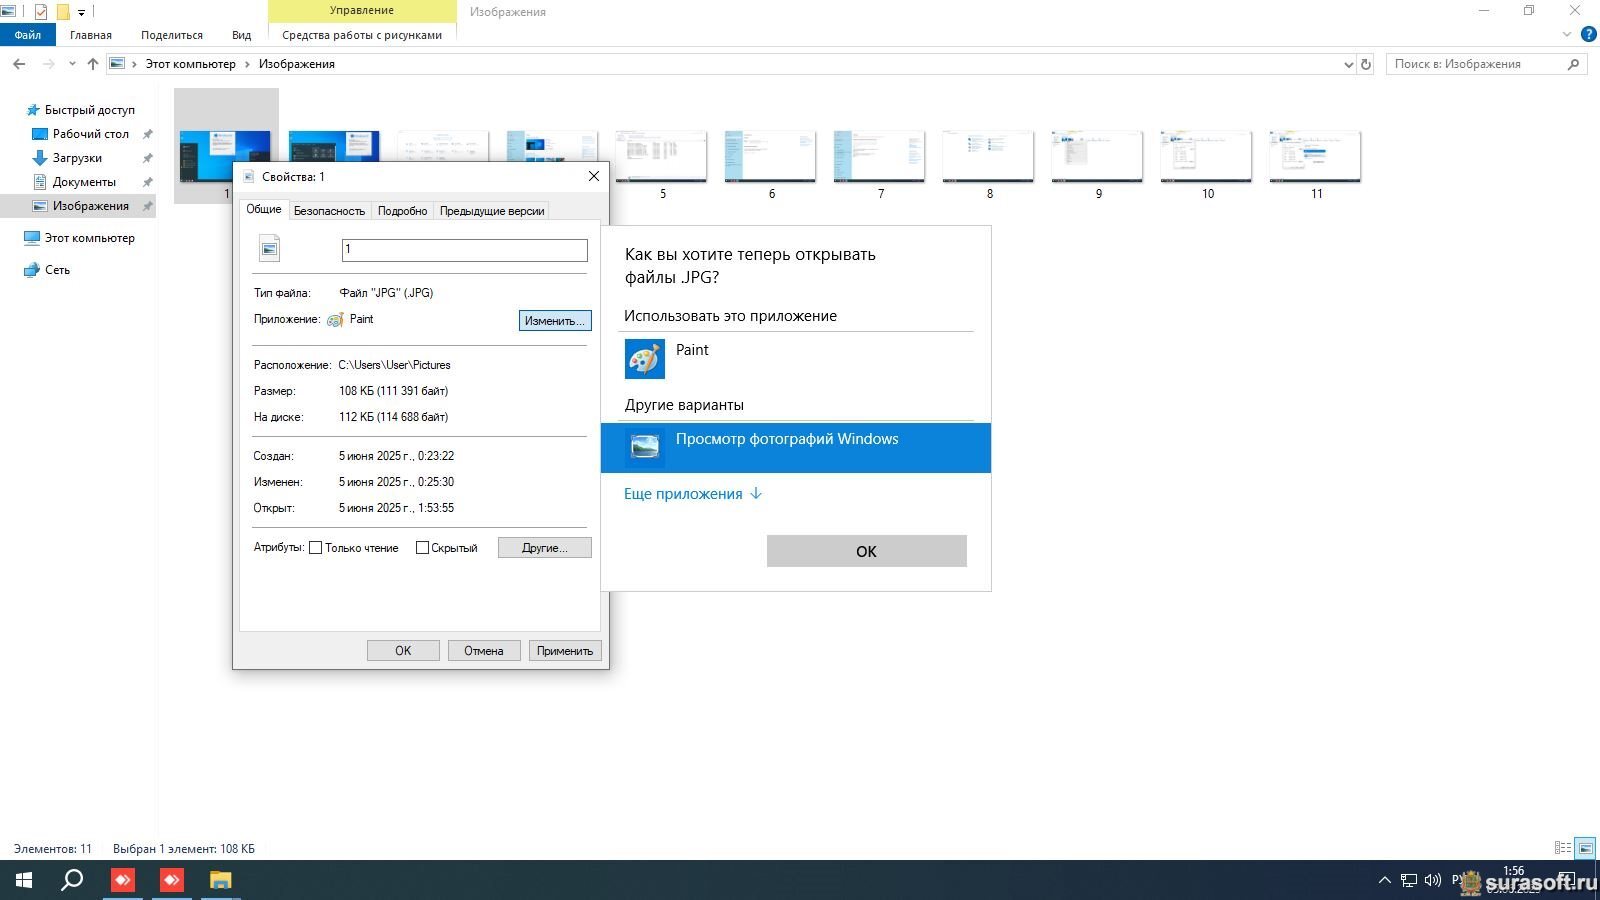The image size is (1600, 900).
Task: Switch to large thumbnails view icon
Action: coord(1585,848)
